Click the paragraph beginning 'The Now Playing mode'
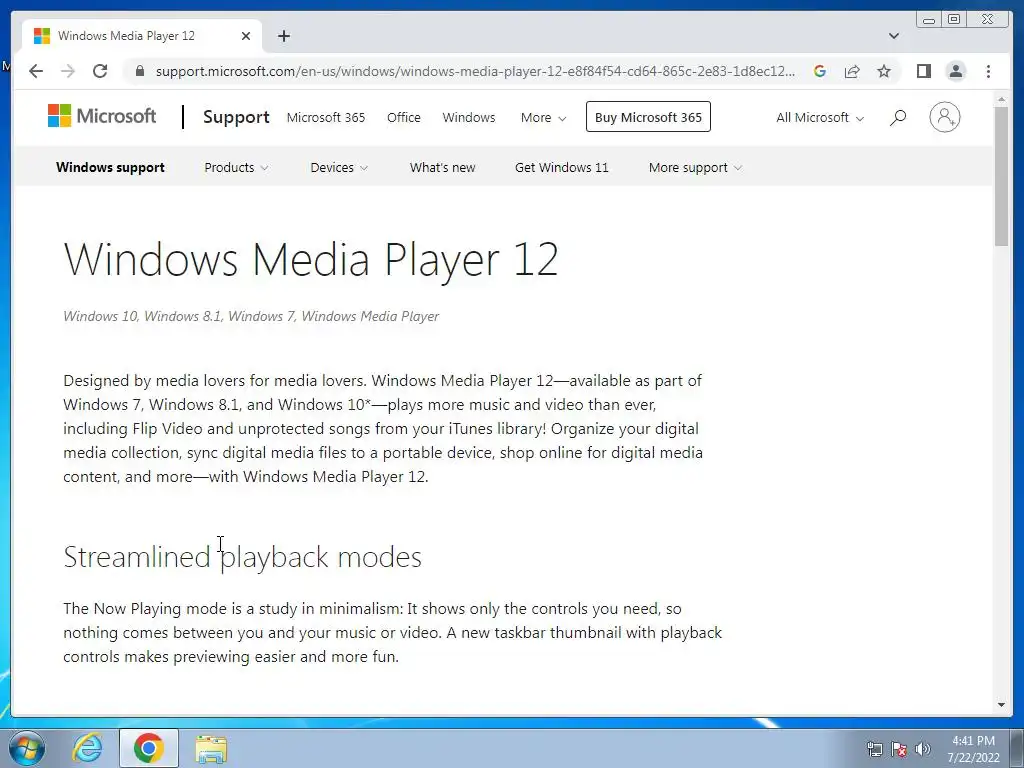The width and height of the screenshot is (1024, 768). [392, 632]
